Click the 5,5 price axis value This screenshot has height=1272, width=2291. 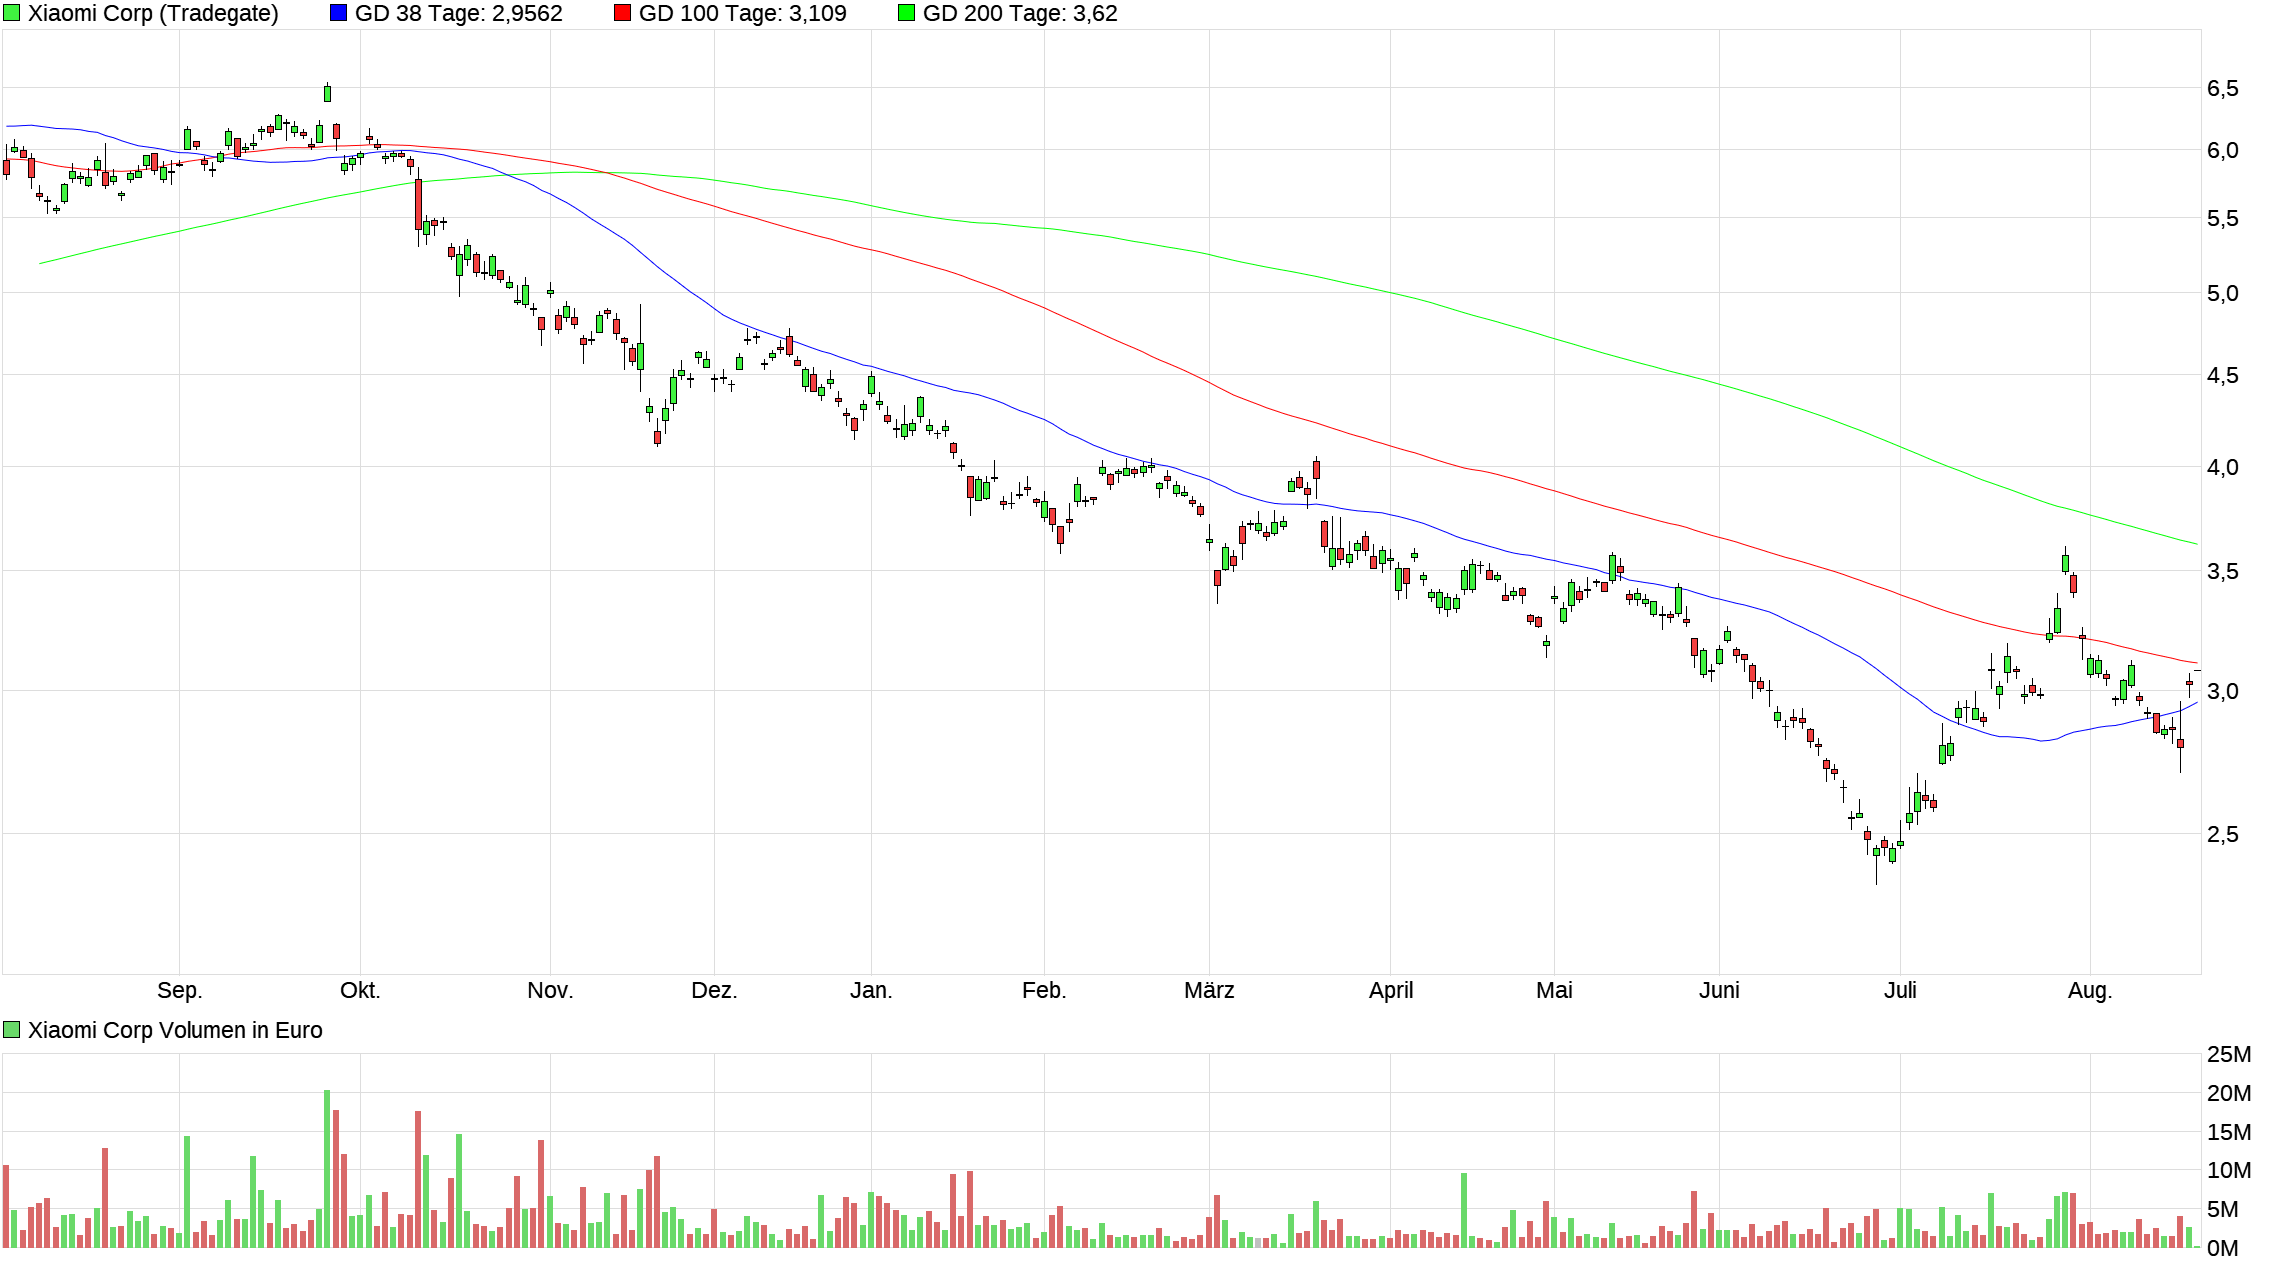(x=2223, y=218)
